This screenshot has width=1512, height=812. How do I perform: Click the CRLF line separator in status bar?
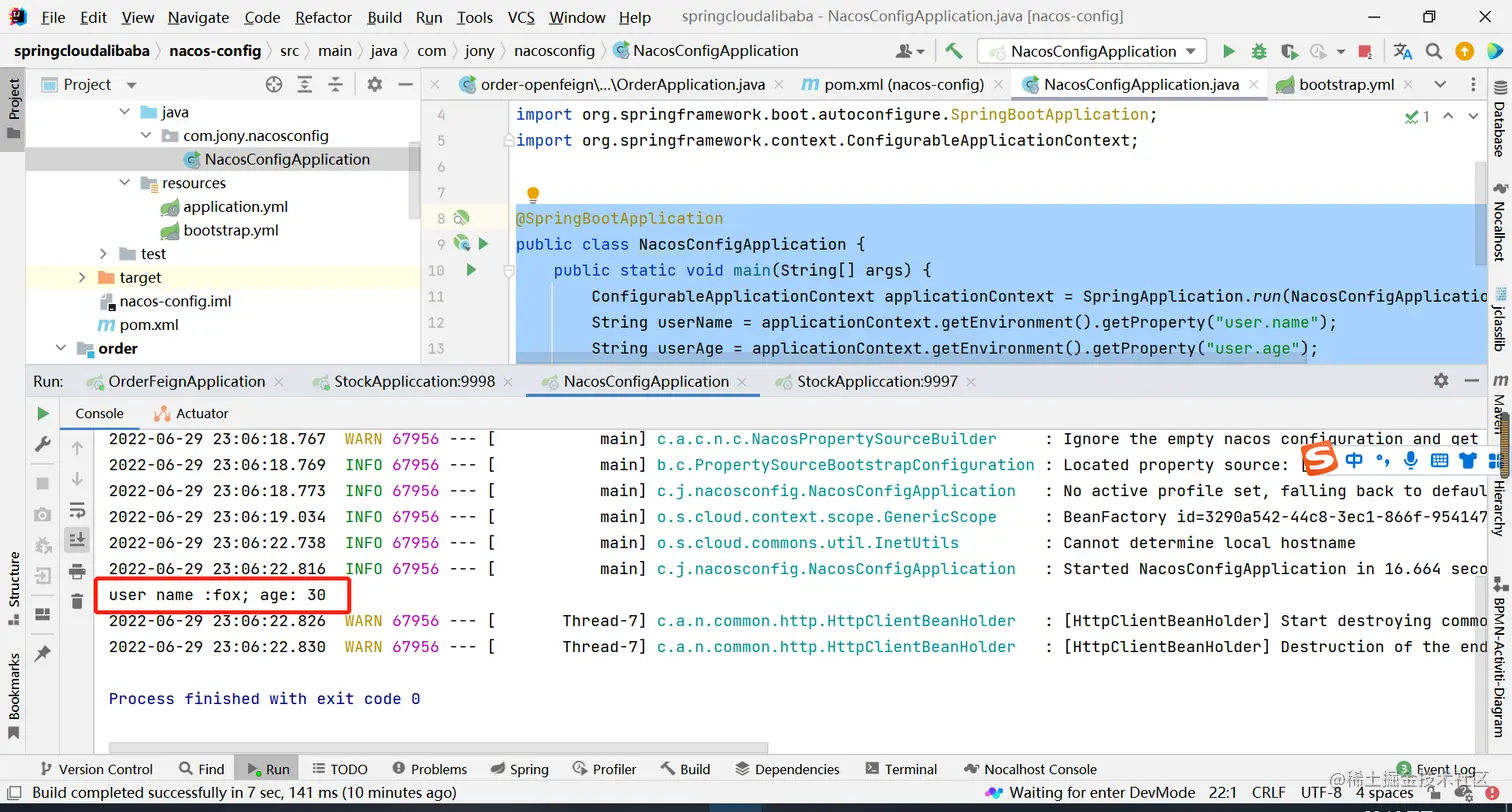tap(1268, 793)
